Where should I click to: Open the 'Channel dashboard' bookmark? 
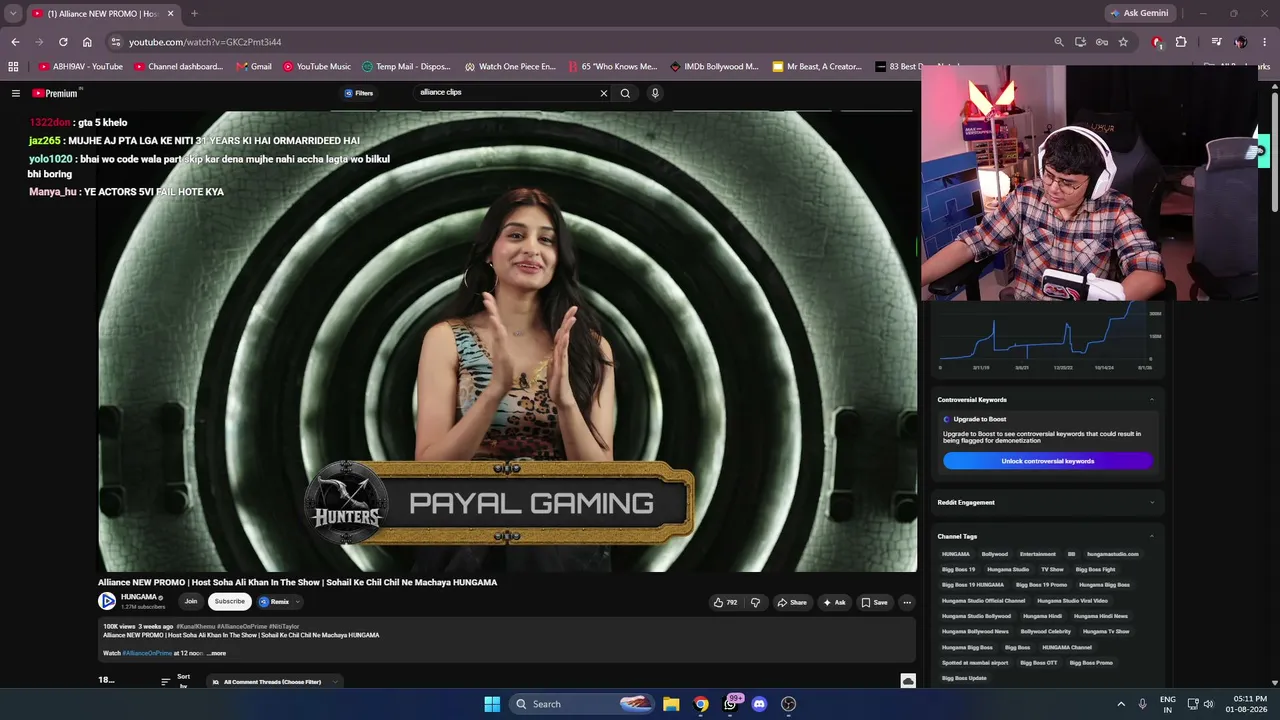[x=179, y=67]
